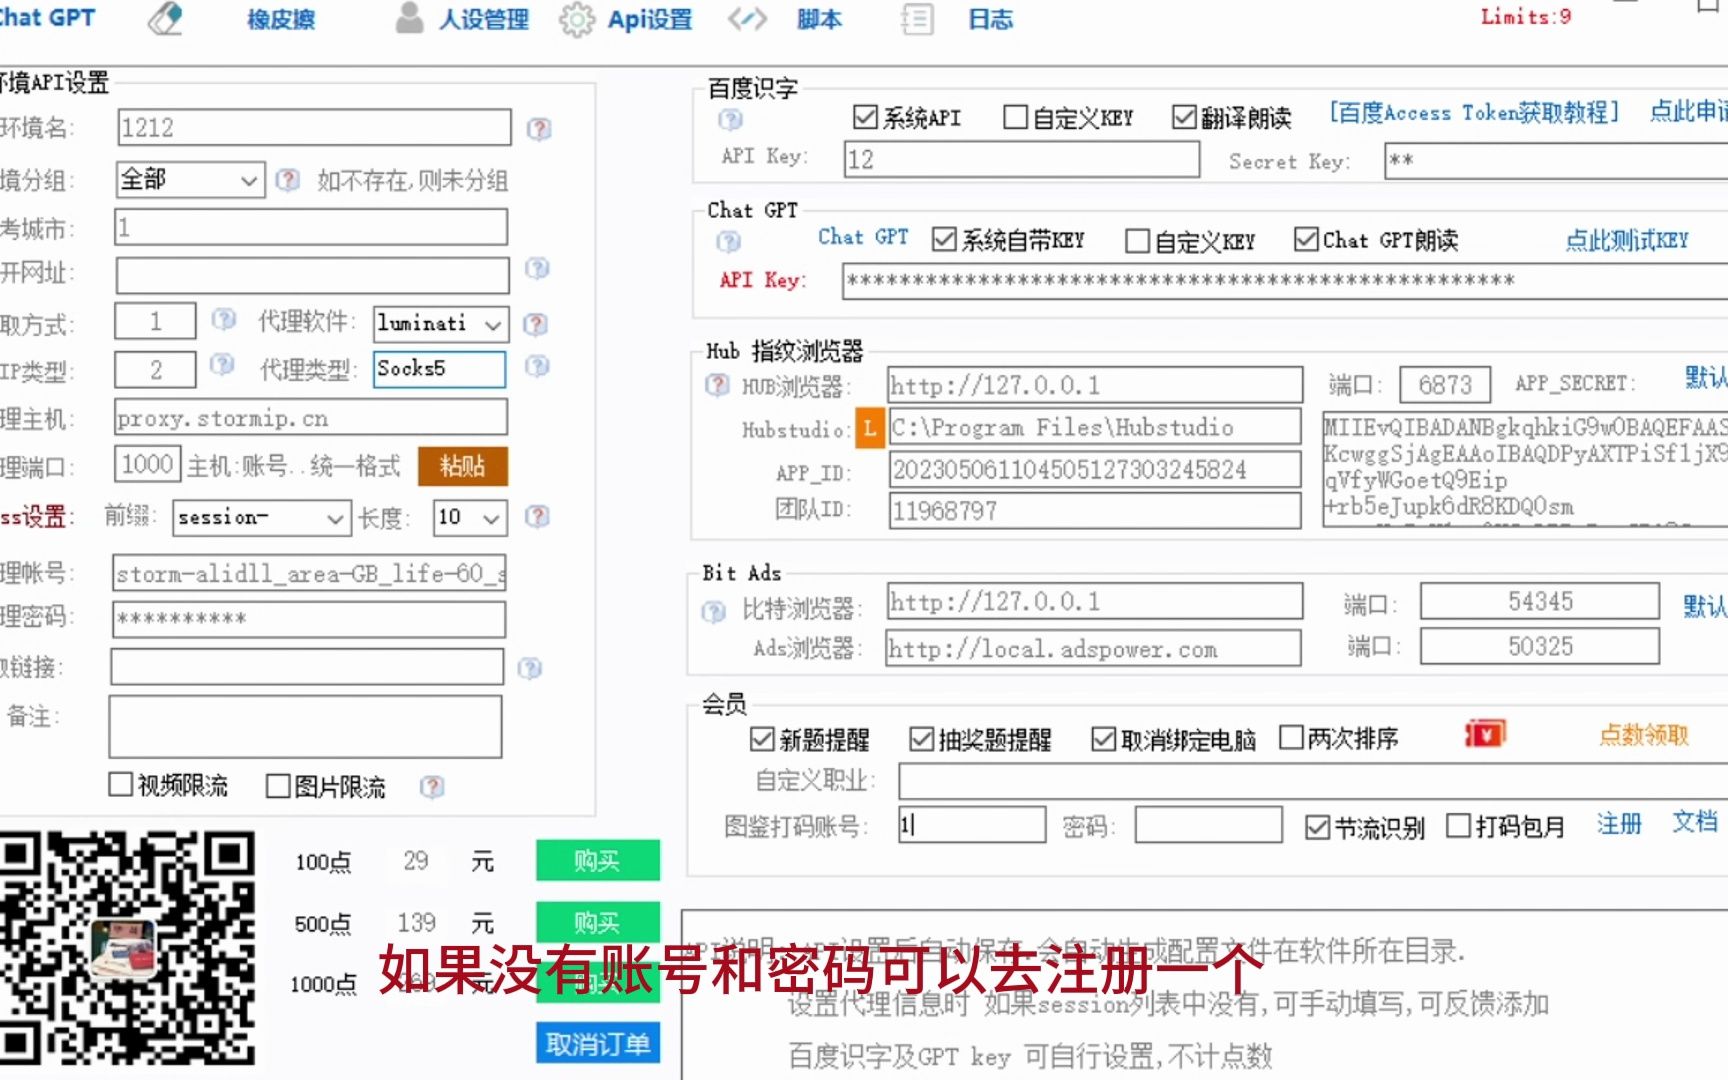Click the Chat GPT API Key field
Viewport: 1728px width, 1080px height.
tap(1285, 281)
